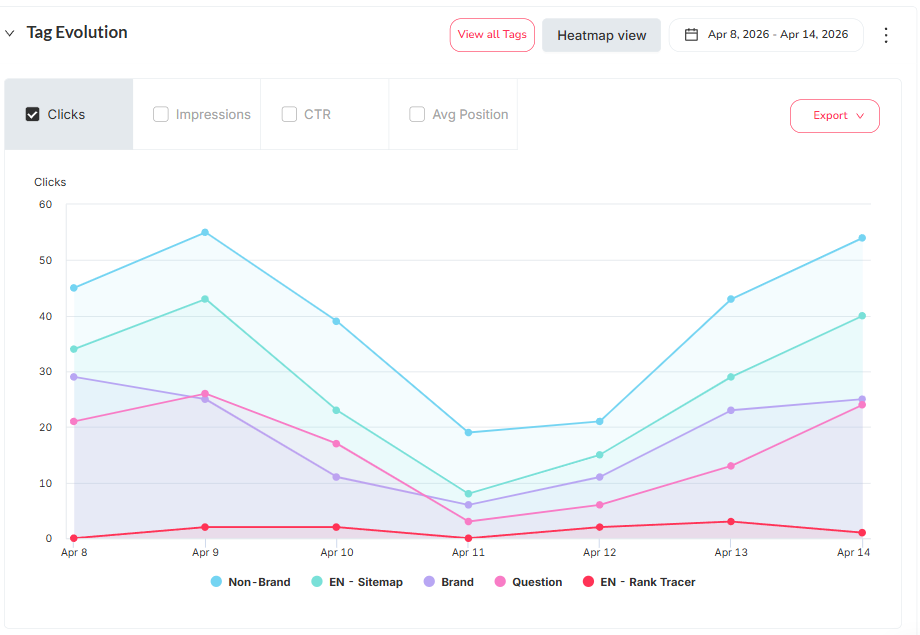
Task: Toggle Non-Brand series in legend
Action: 250,582
